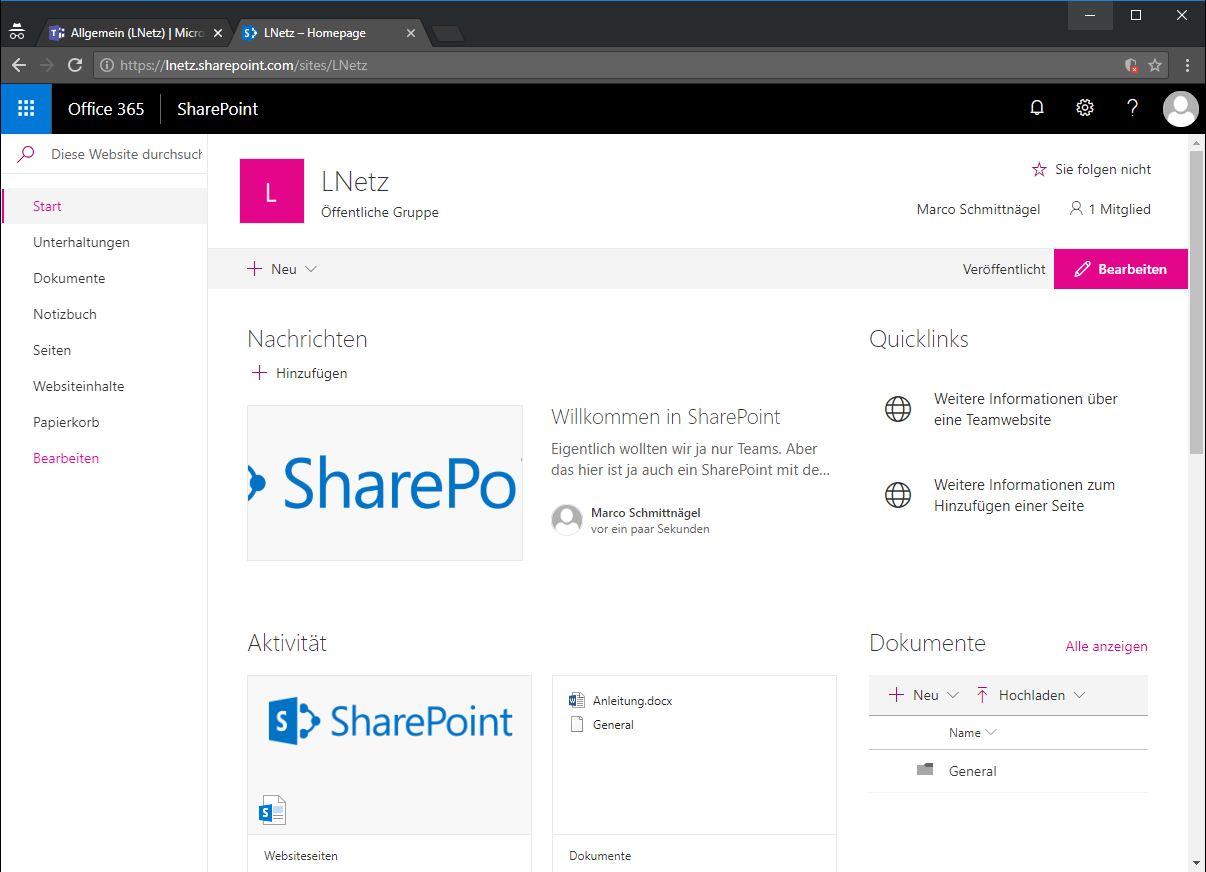Bookmark the page with star icon
The height and width of the screenshot is (872, 1206).
(1155, 65)
